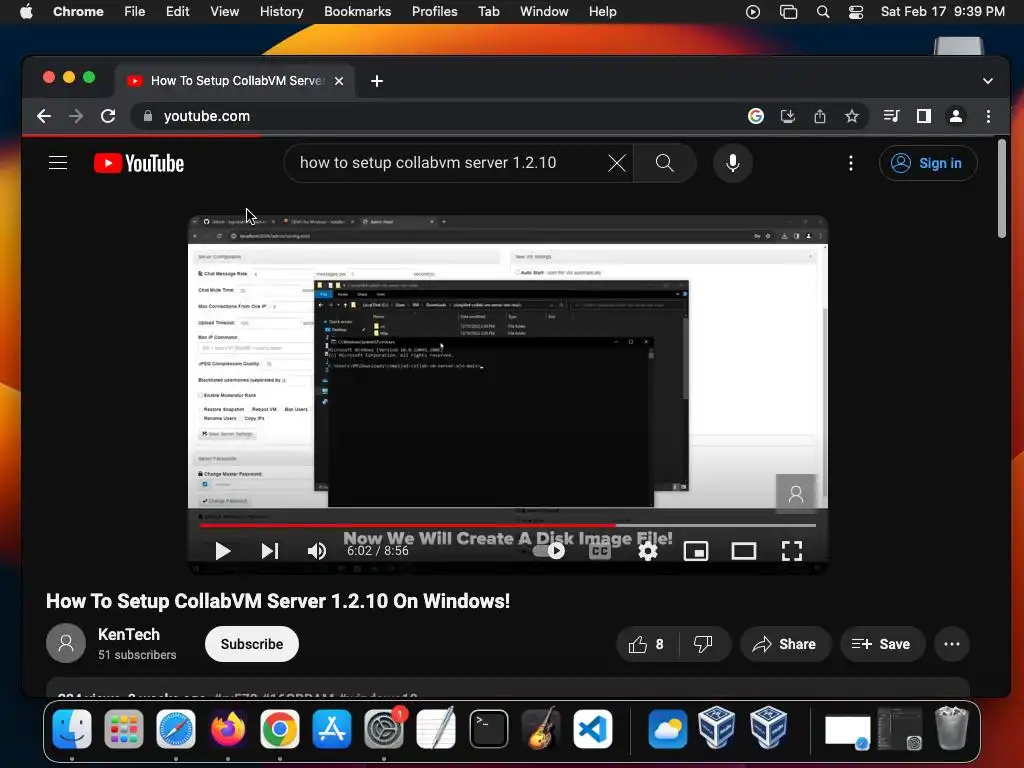
Task: Submit search with the magnifier button
Action: [x=664, y=163]
